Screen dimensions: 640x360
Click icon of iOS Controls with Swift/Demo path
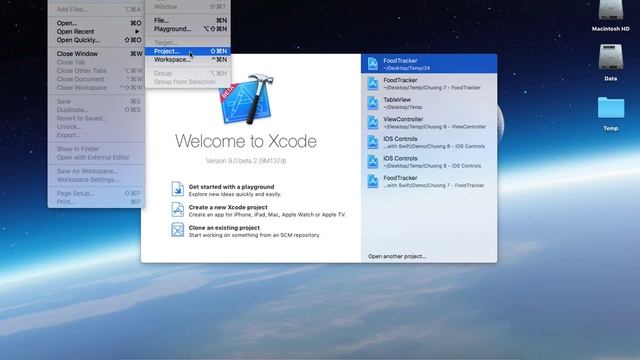(373, 142)
